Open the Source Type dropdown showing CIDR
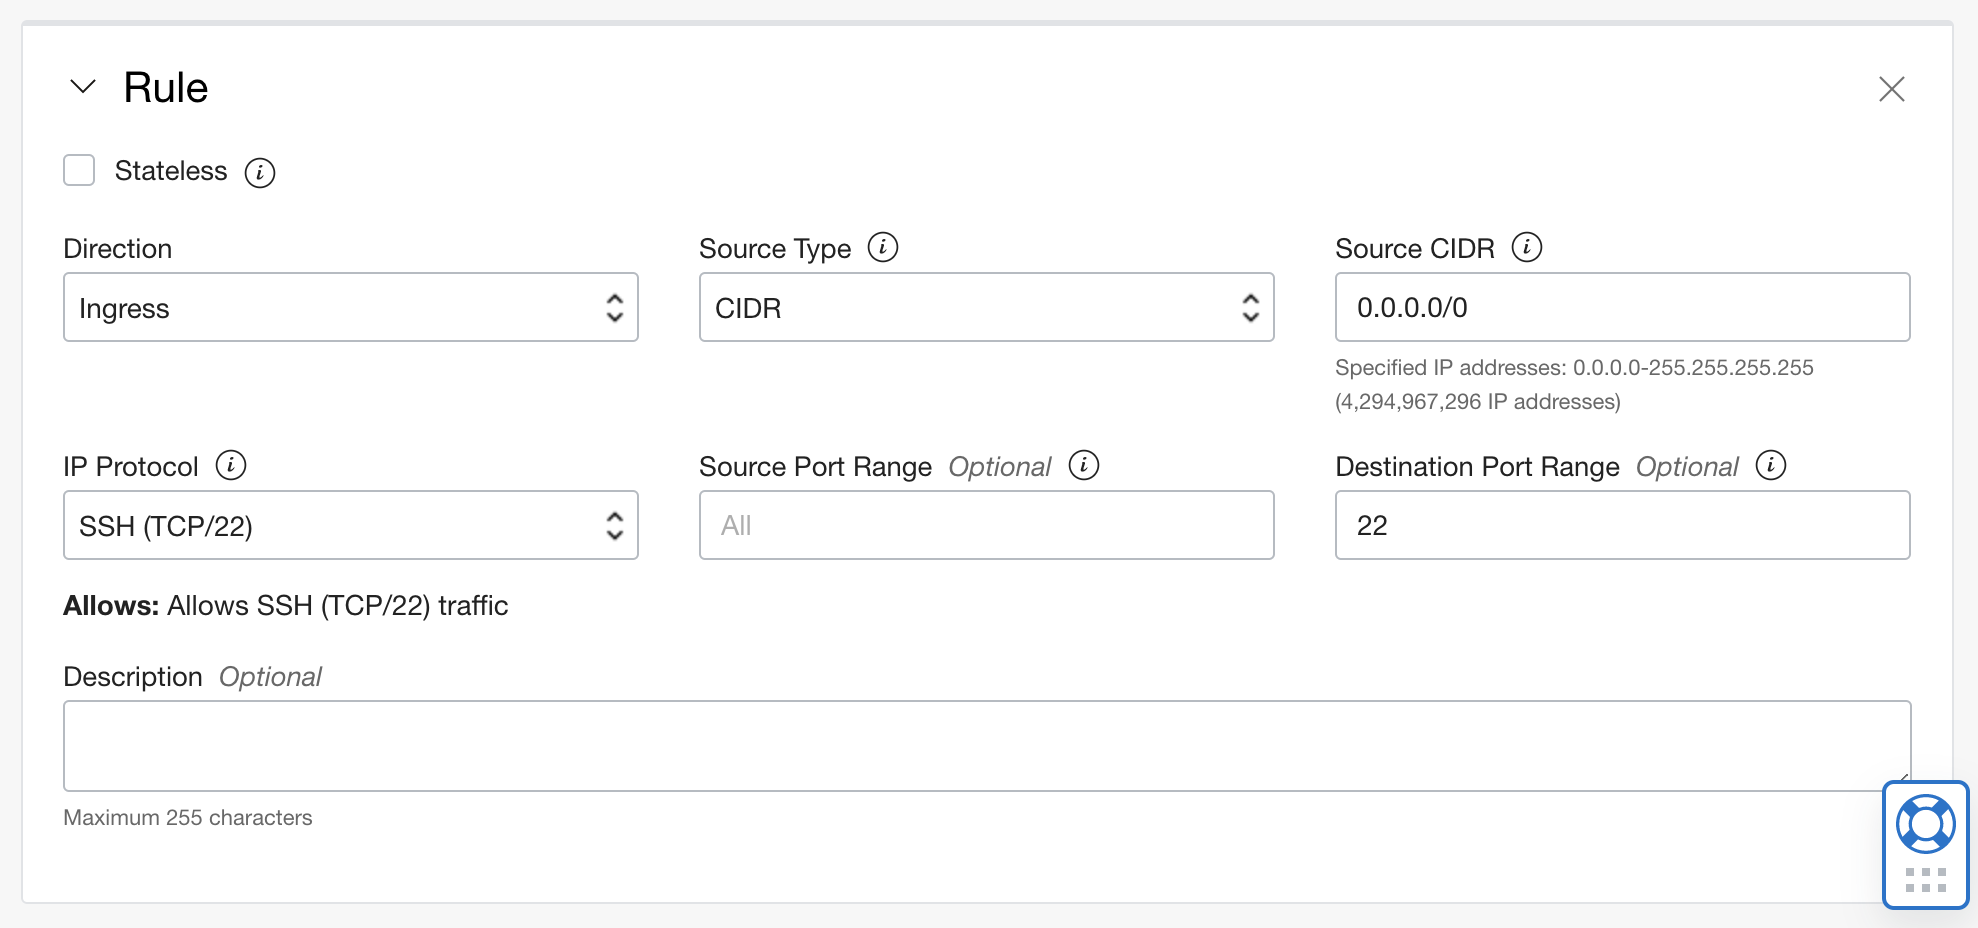 click(986, 308)
